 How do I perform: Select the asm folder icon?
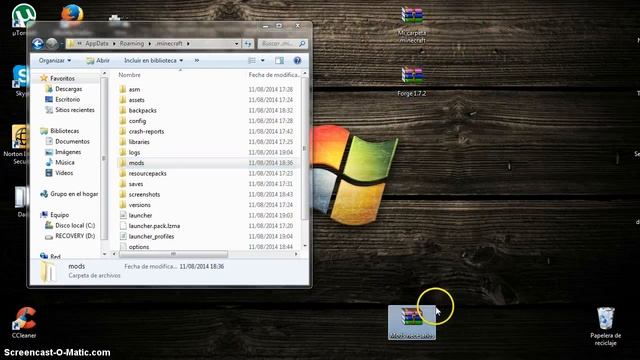click(x=123, y=89)
